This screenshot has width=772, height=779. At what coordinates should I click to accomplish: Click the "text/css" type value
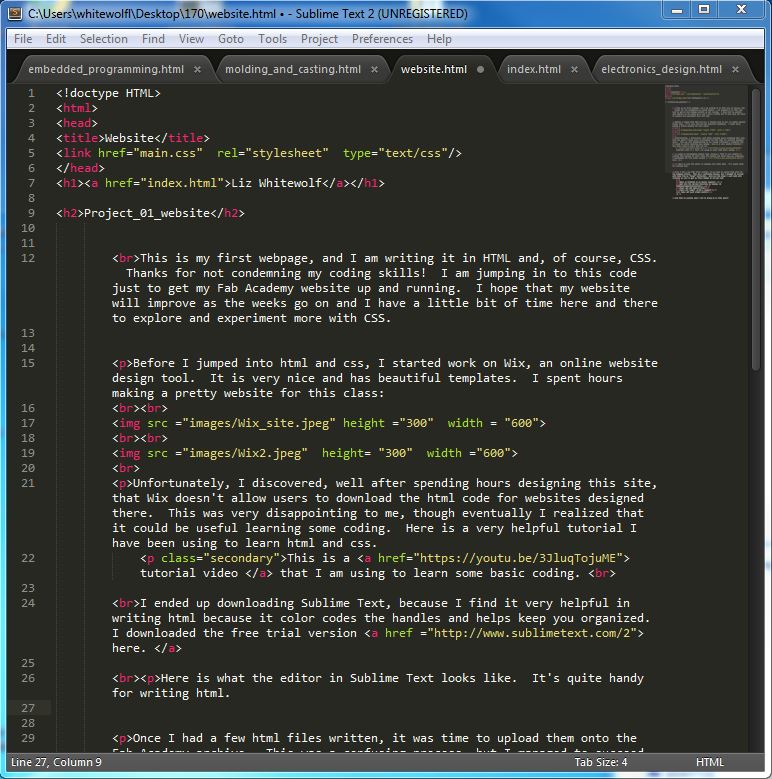[x=413, y=153]
